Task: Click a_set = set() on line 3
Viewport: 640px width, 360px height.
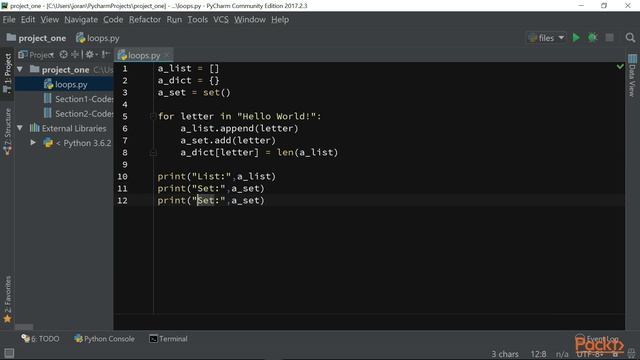Action: (x=194, y=93)
